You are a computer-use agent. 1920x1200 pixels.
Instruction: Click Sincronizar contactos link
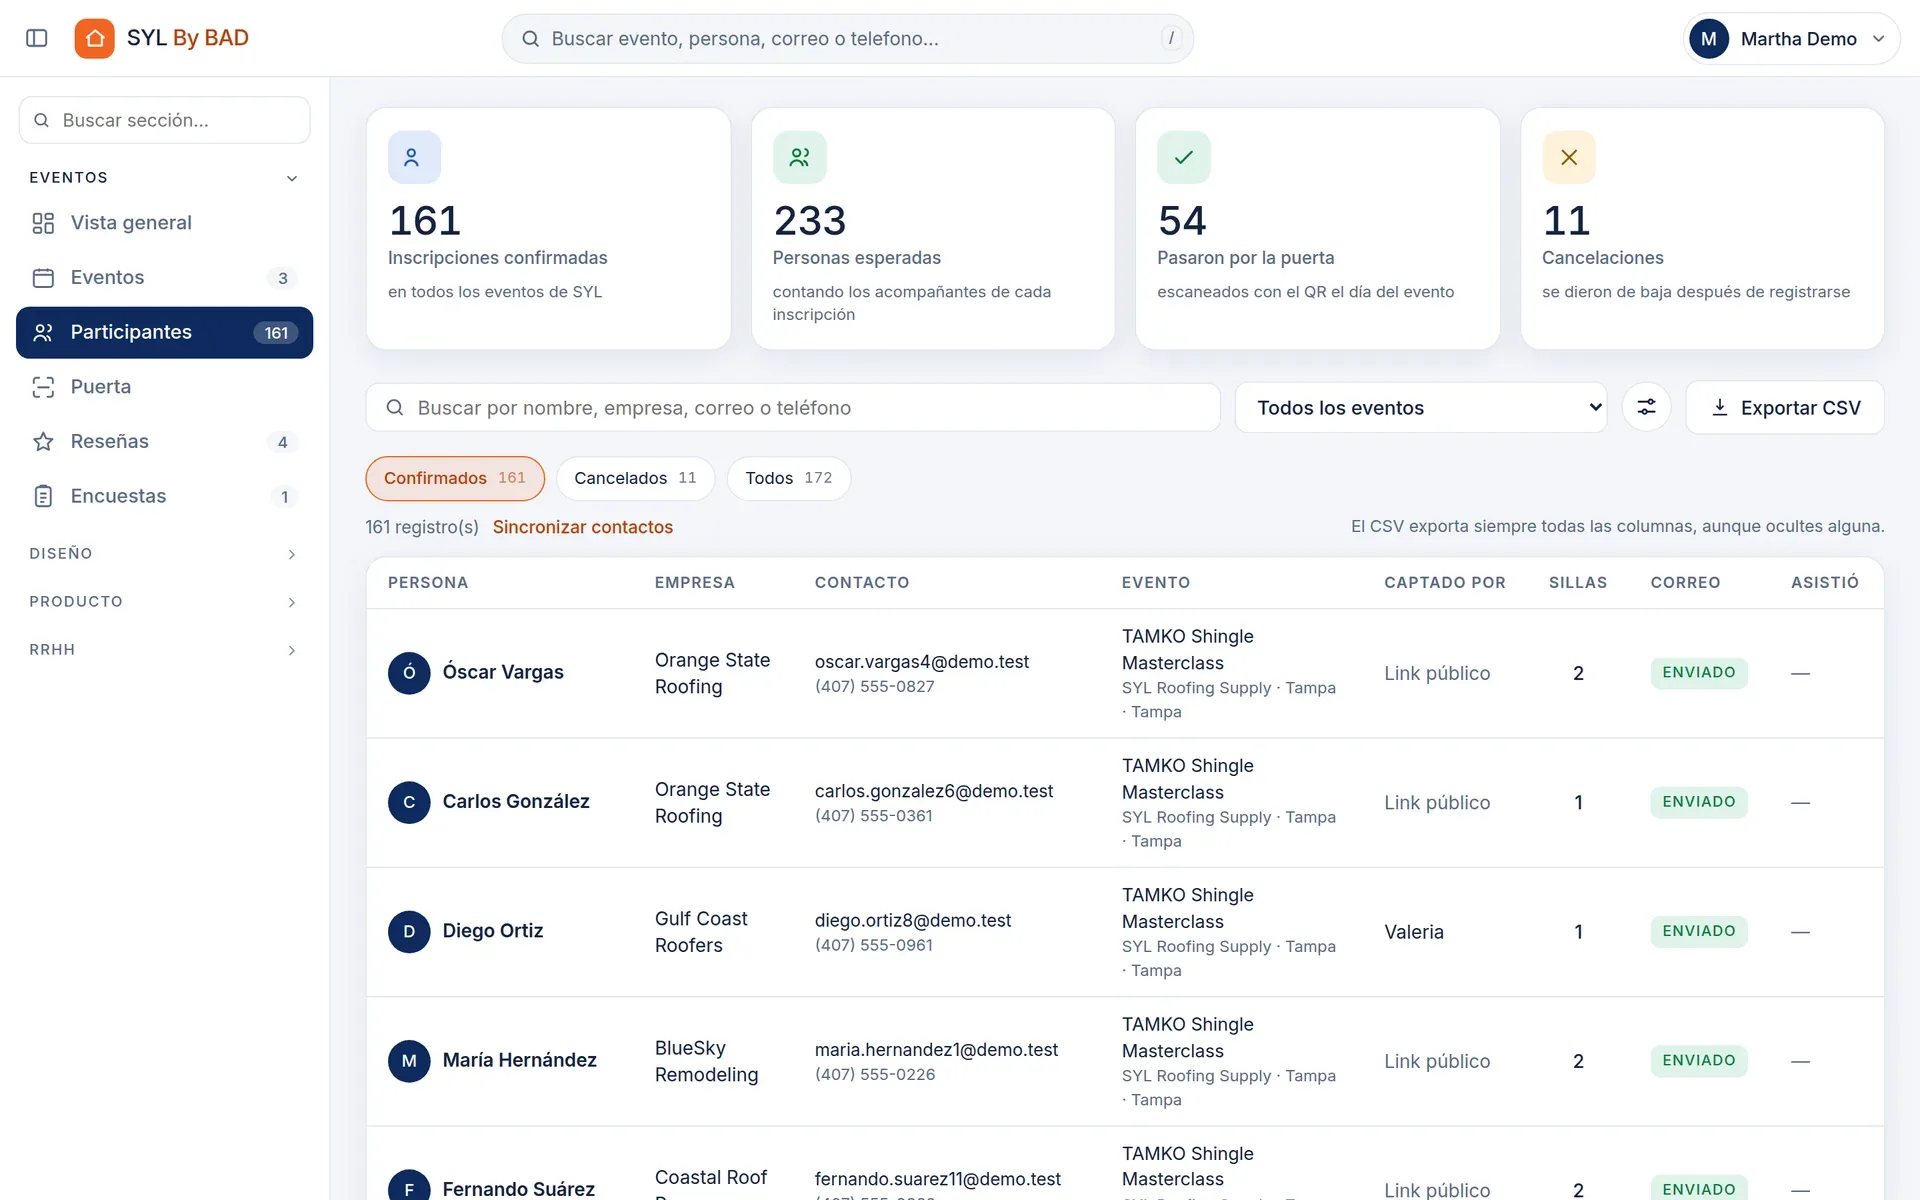click(x=583, y=527)
